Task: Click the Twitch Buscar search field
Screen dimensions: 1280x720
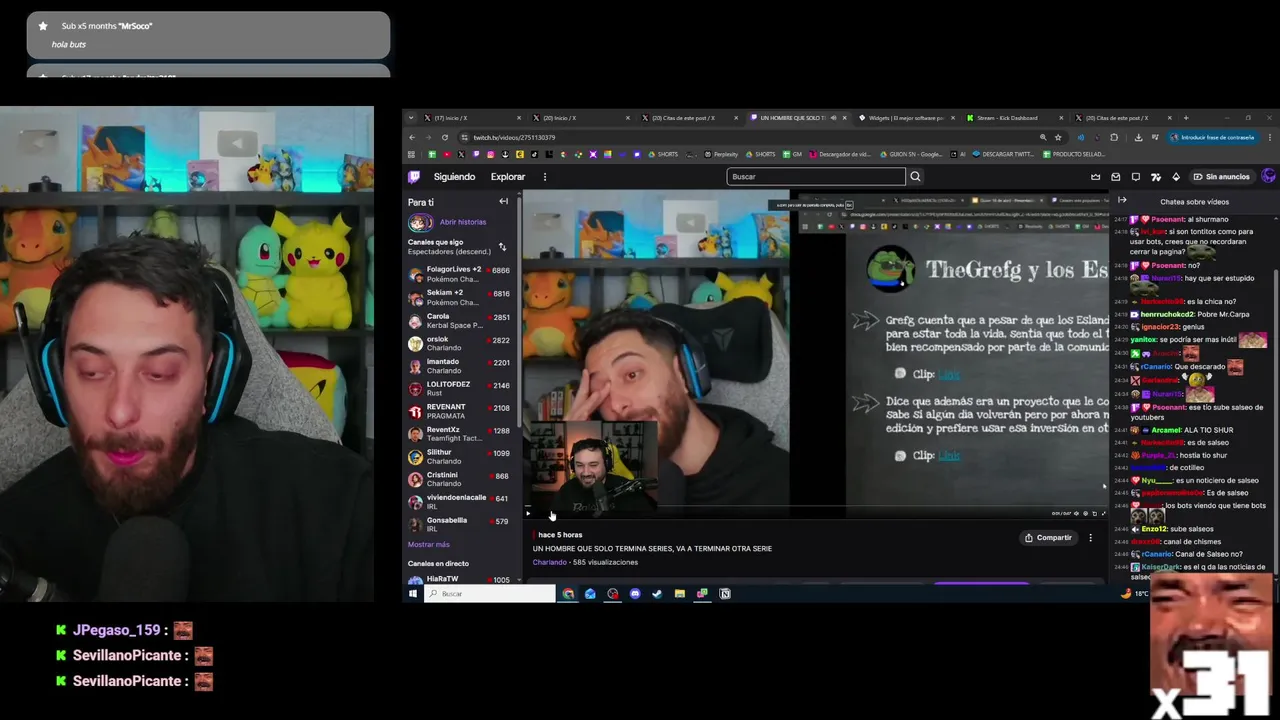Action: (x=816, y=177)
